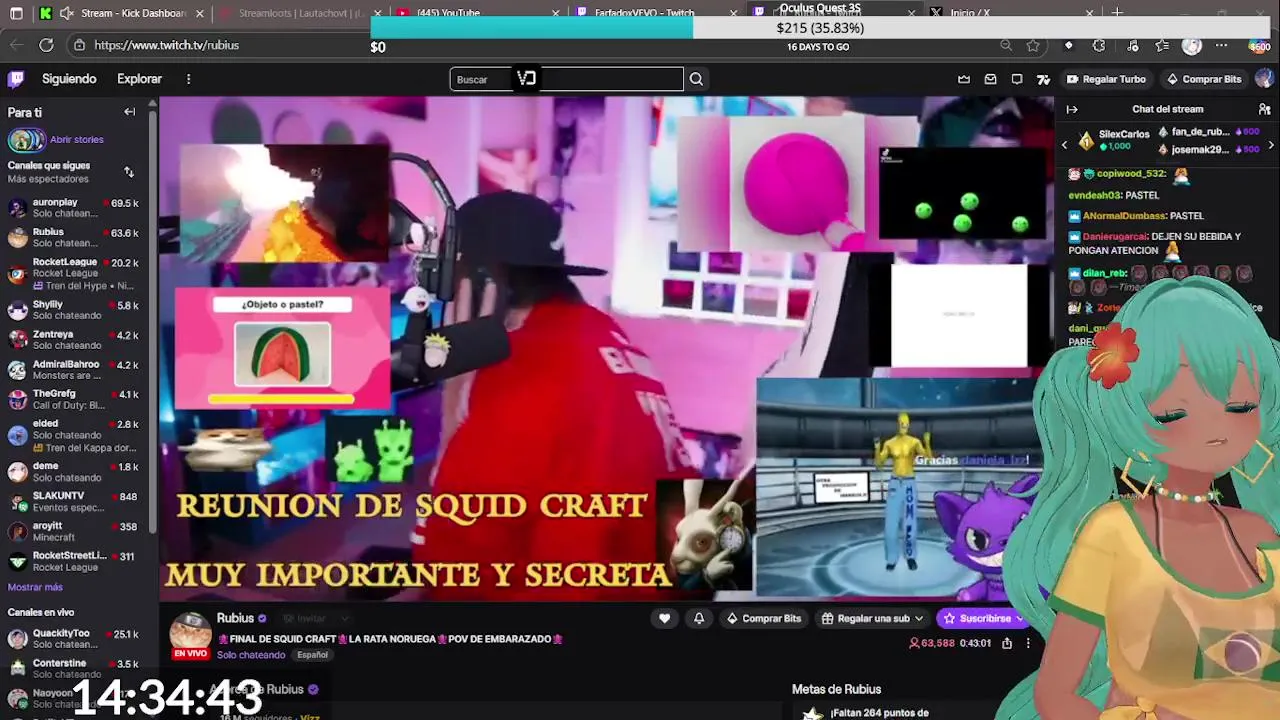Open AdmiralBahroo channel in sidebar
The image size is (1280, 720).
[x=73, y=370]
